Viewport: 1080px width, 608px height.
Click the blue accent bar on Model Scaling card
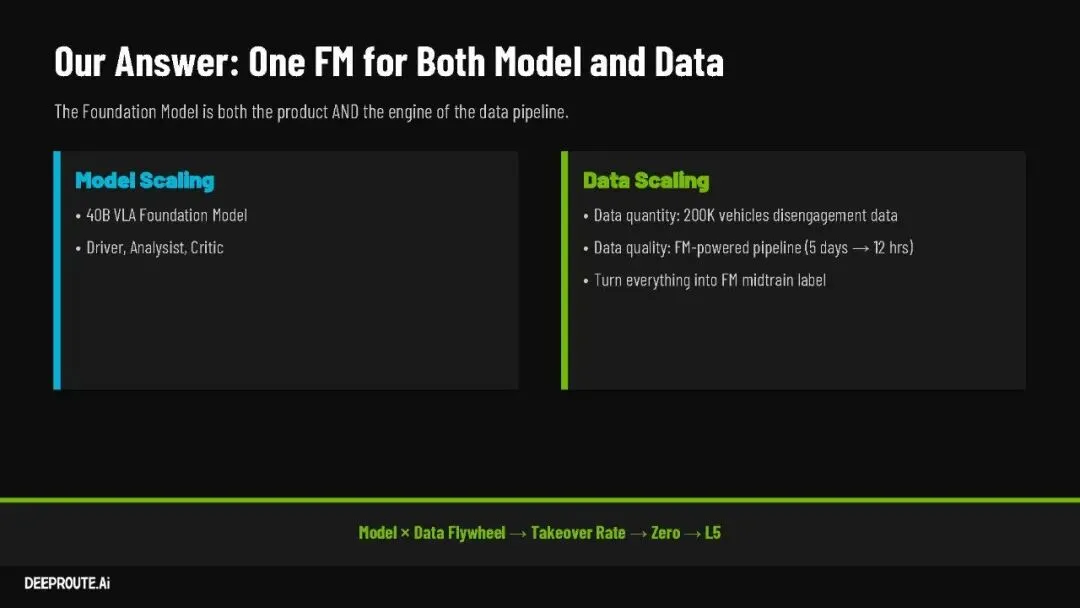click(57, 270)
